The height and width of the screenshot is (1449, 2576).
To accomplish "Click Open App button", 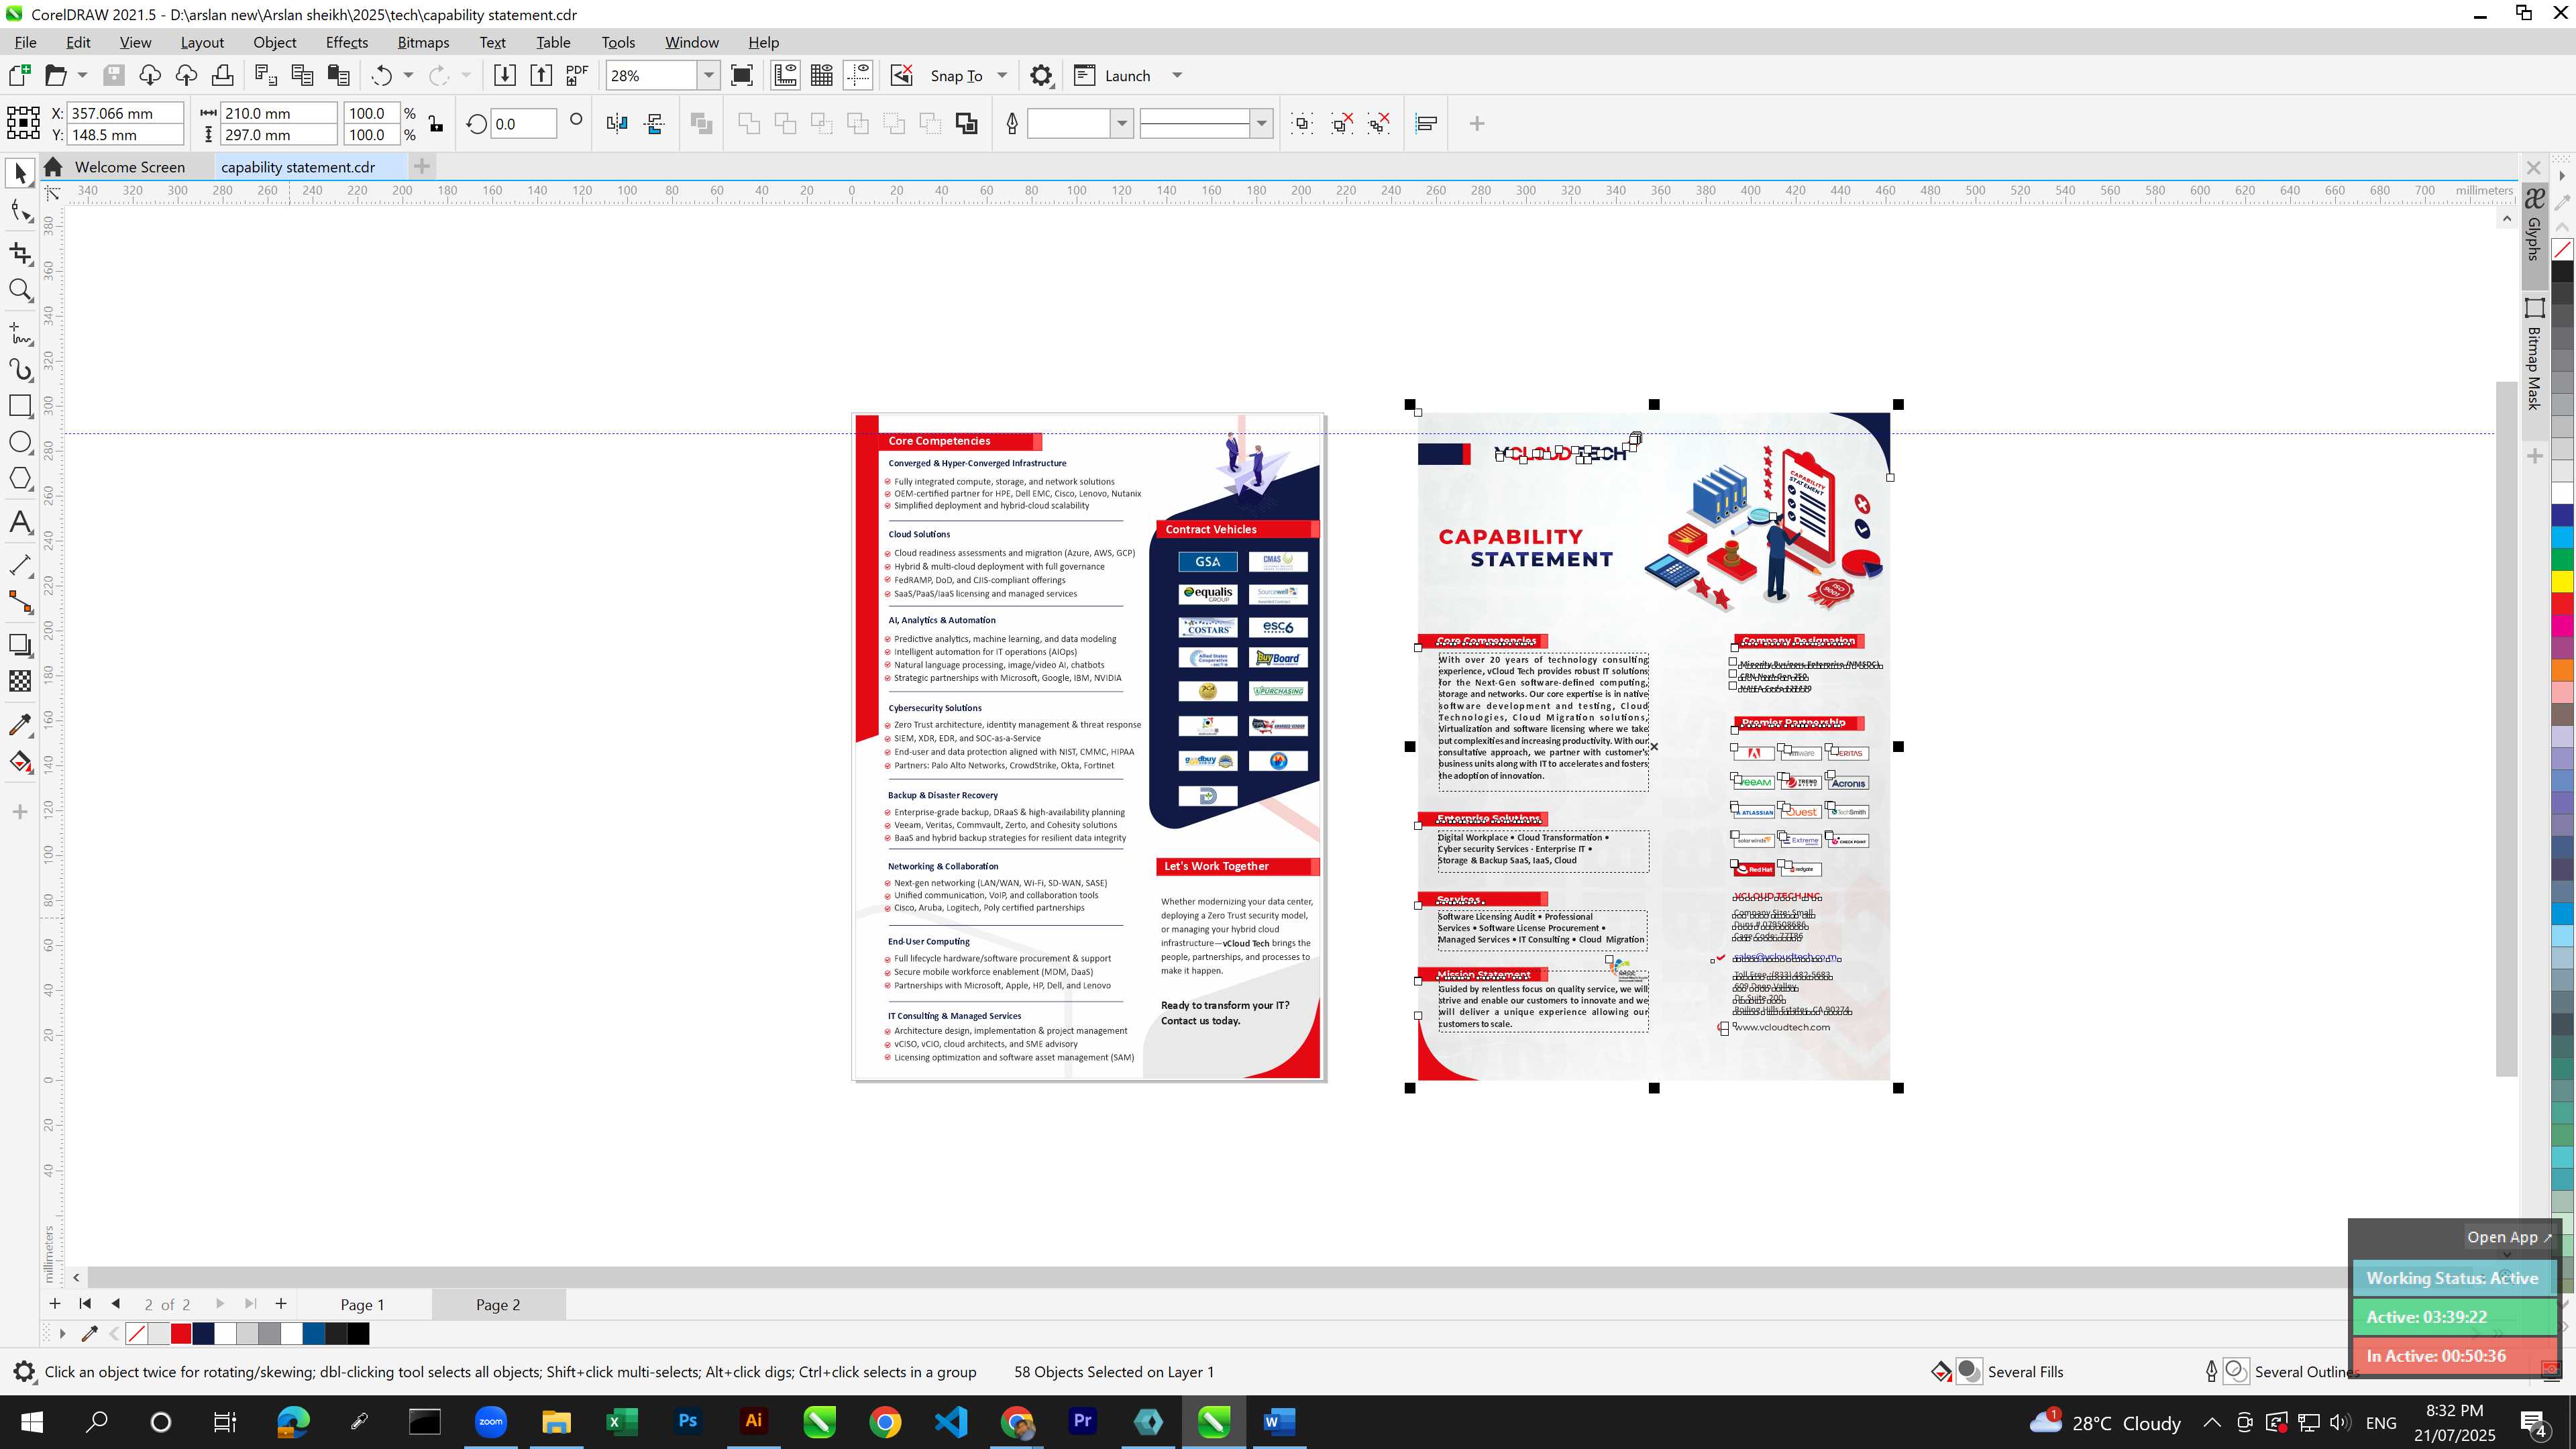I will coord(2508,1237).
